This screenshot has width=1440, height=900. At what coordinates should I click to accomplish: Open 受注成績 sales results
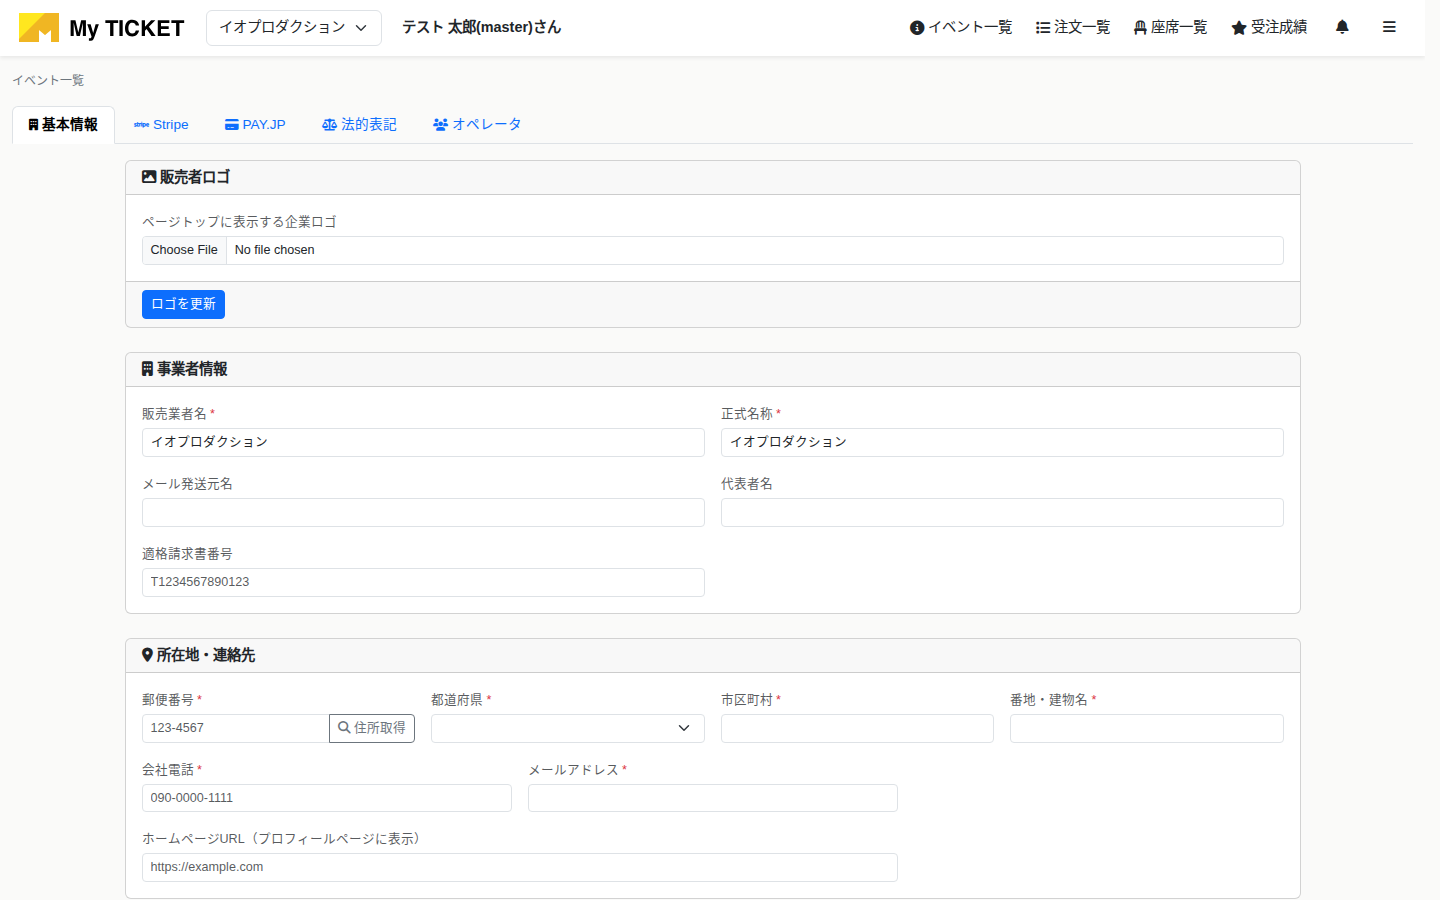(1269, 27)
